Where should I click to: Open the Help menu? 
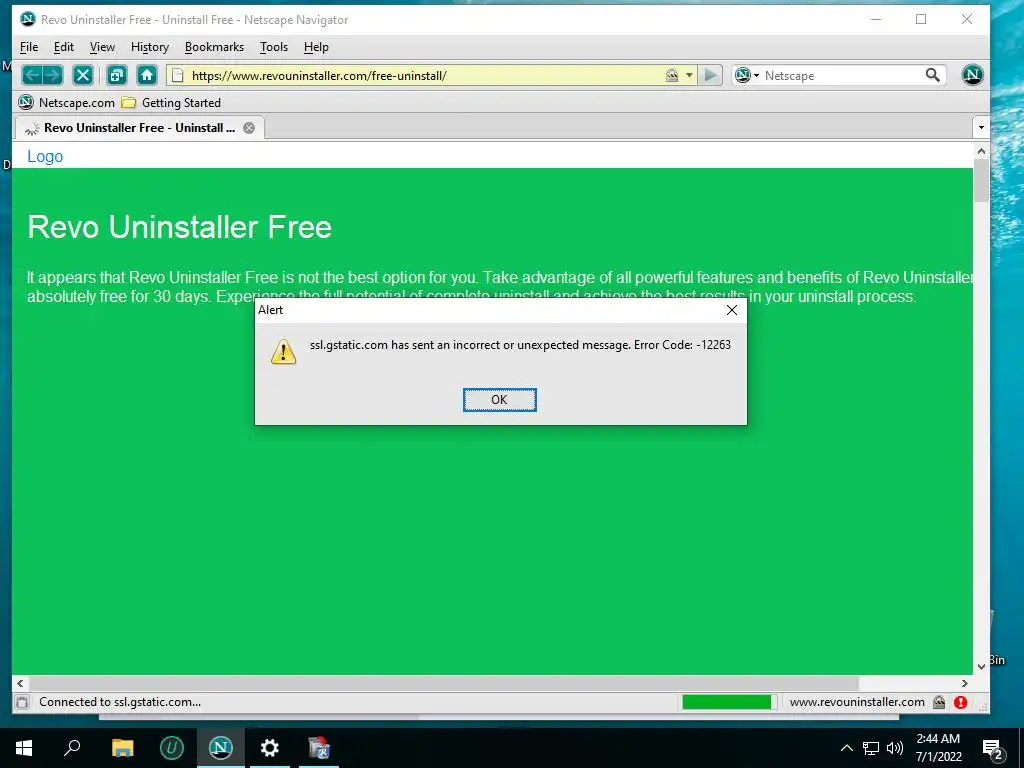pyautogui.click(x=316, y=47)
